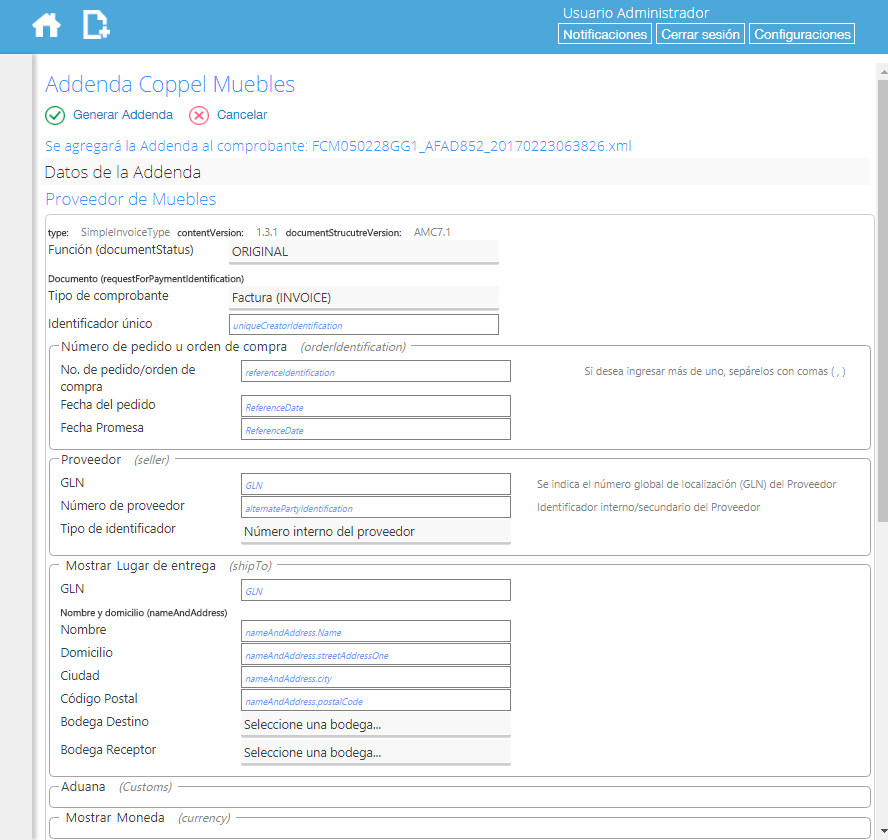Viewport: 888px width, 840px height.
Task: Focus the Domicilio field
Action: 375,654
